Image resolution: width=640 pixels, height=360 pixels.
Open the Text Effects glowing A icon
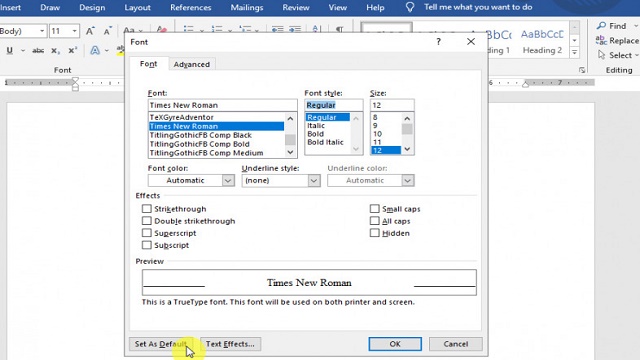point(95,50)
